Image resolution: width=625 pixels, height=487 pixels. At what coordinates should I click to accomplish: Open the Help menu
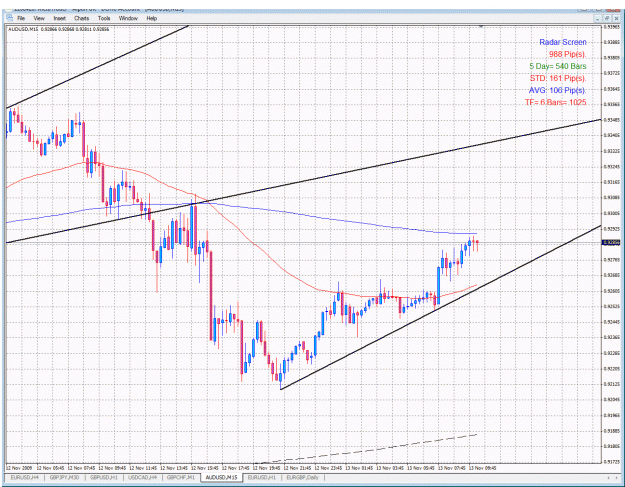pyautogui.click(x=151, y=18)
